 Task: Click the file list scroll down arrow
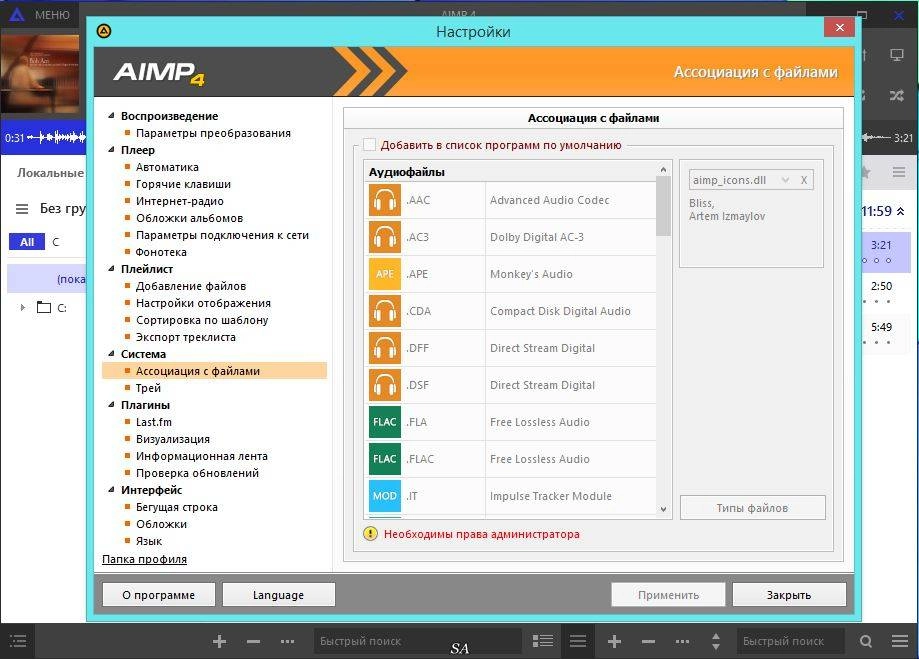(663, 509)
